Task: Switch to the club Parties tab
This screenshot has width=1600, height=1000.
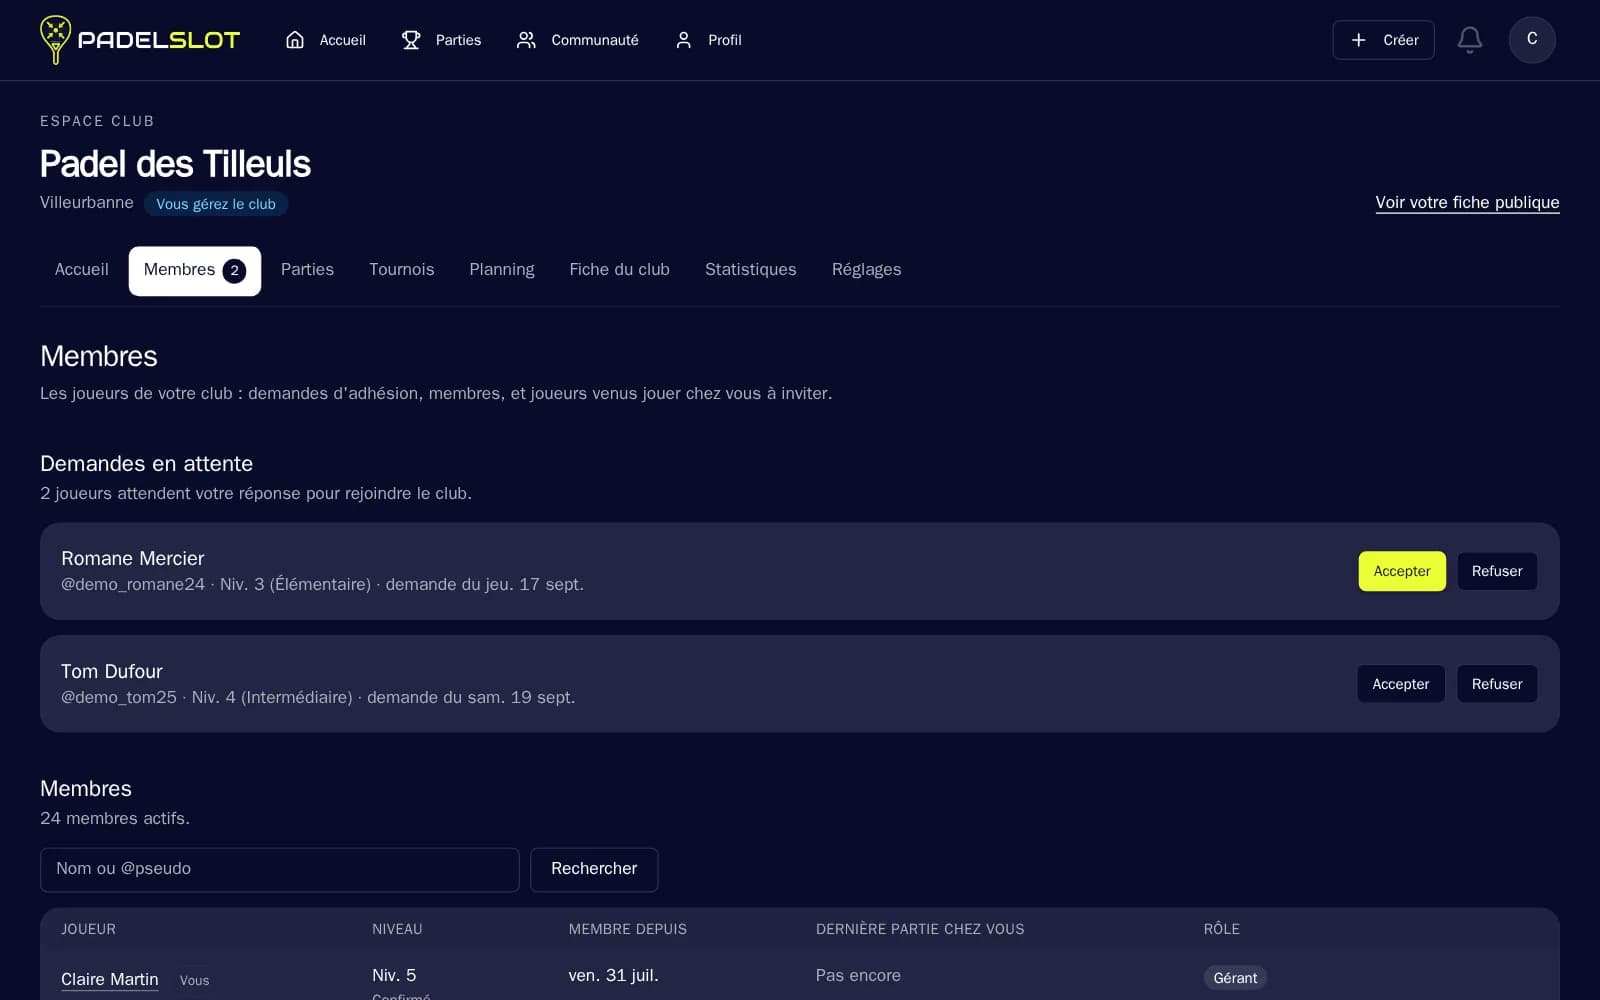Action: click(307, 270)
